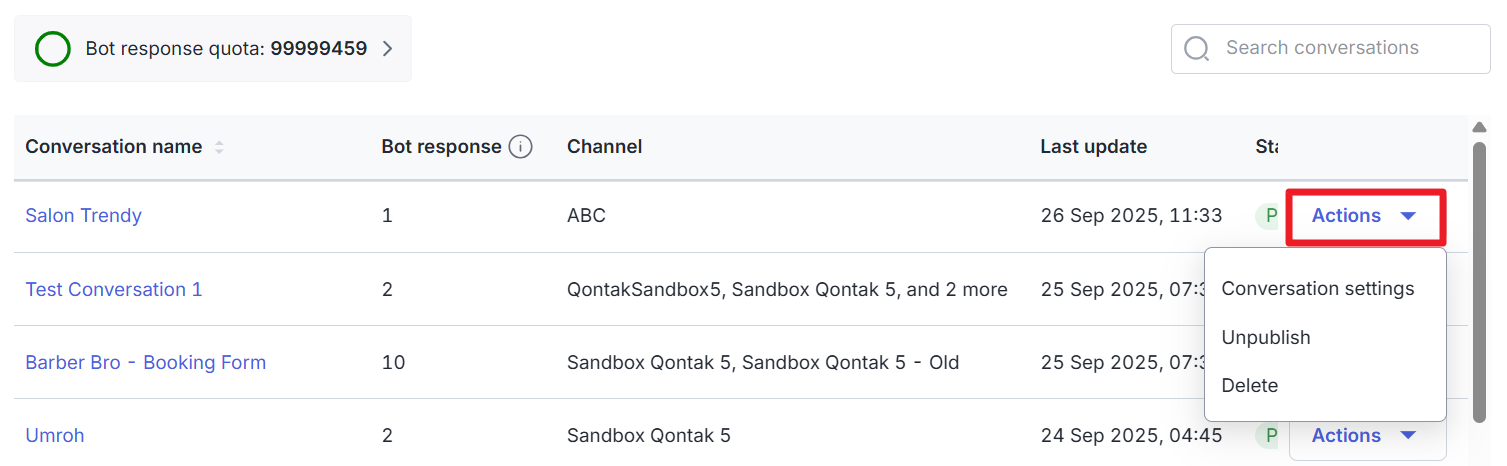
Task: Open Barber Bro - Booking Form link
Action: click(x=145, y=363)
